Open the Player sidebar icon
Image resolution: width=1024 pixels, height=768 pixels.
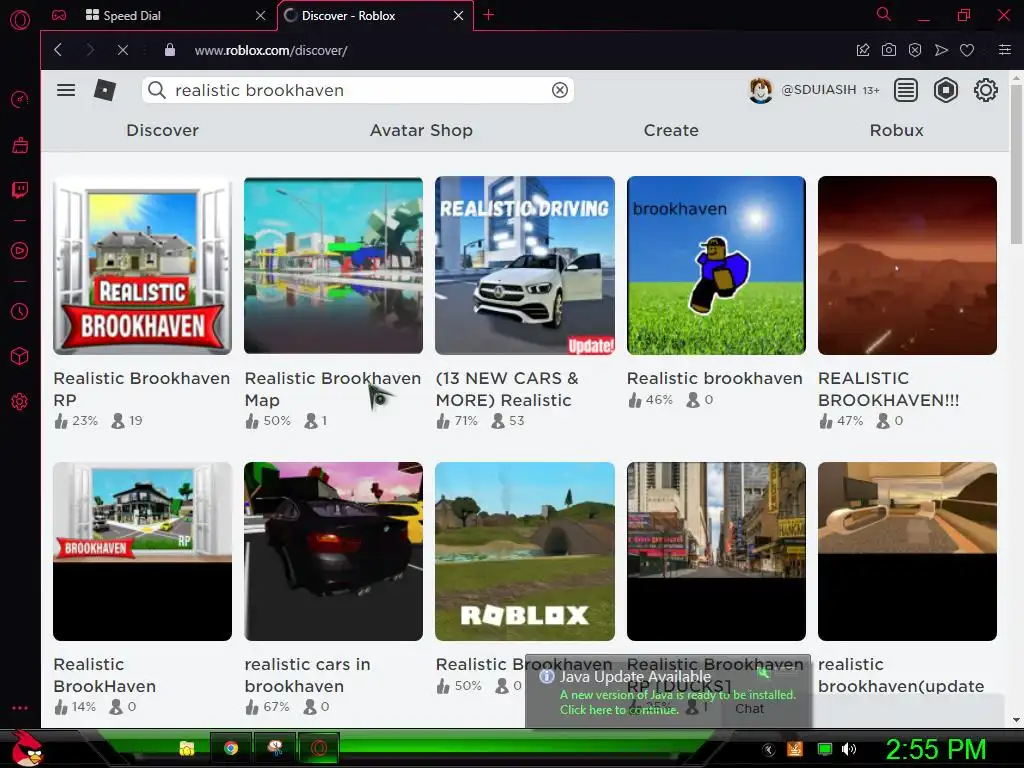coord(20,251)
